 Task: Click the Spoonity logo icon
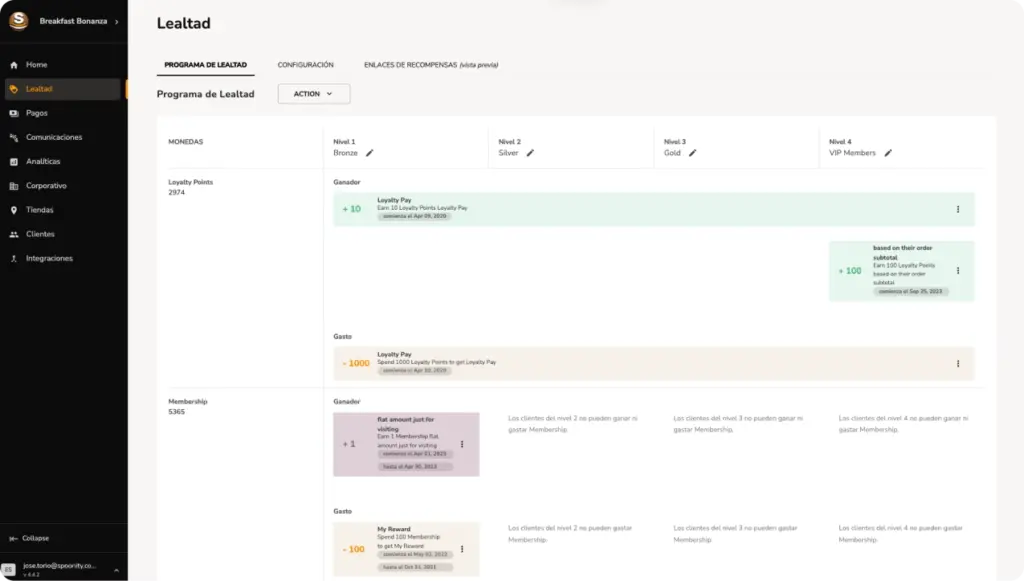pos(18,21)
